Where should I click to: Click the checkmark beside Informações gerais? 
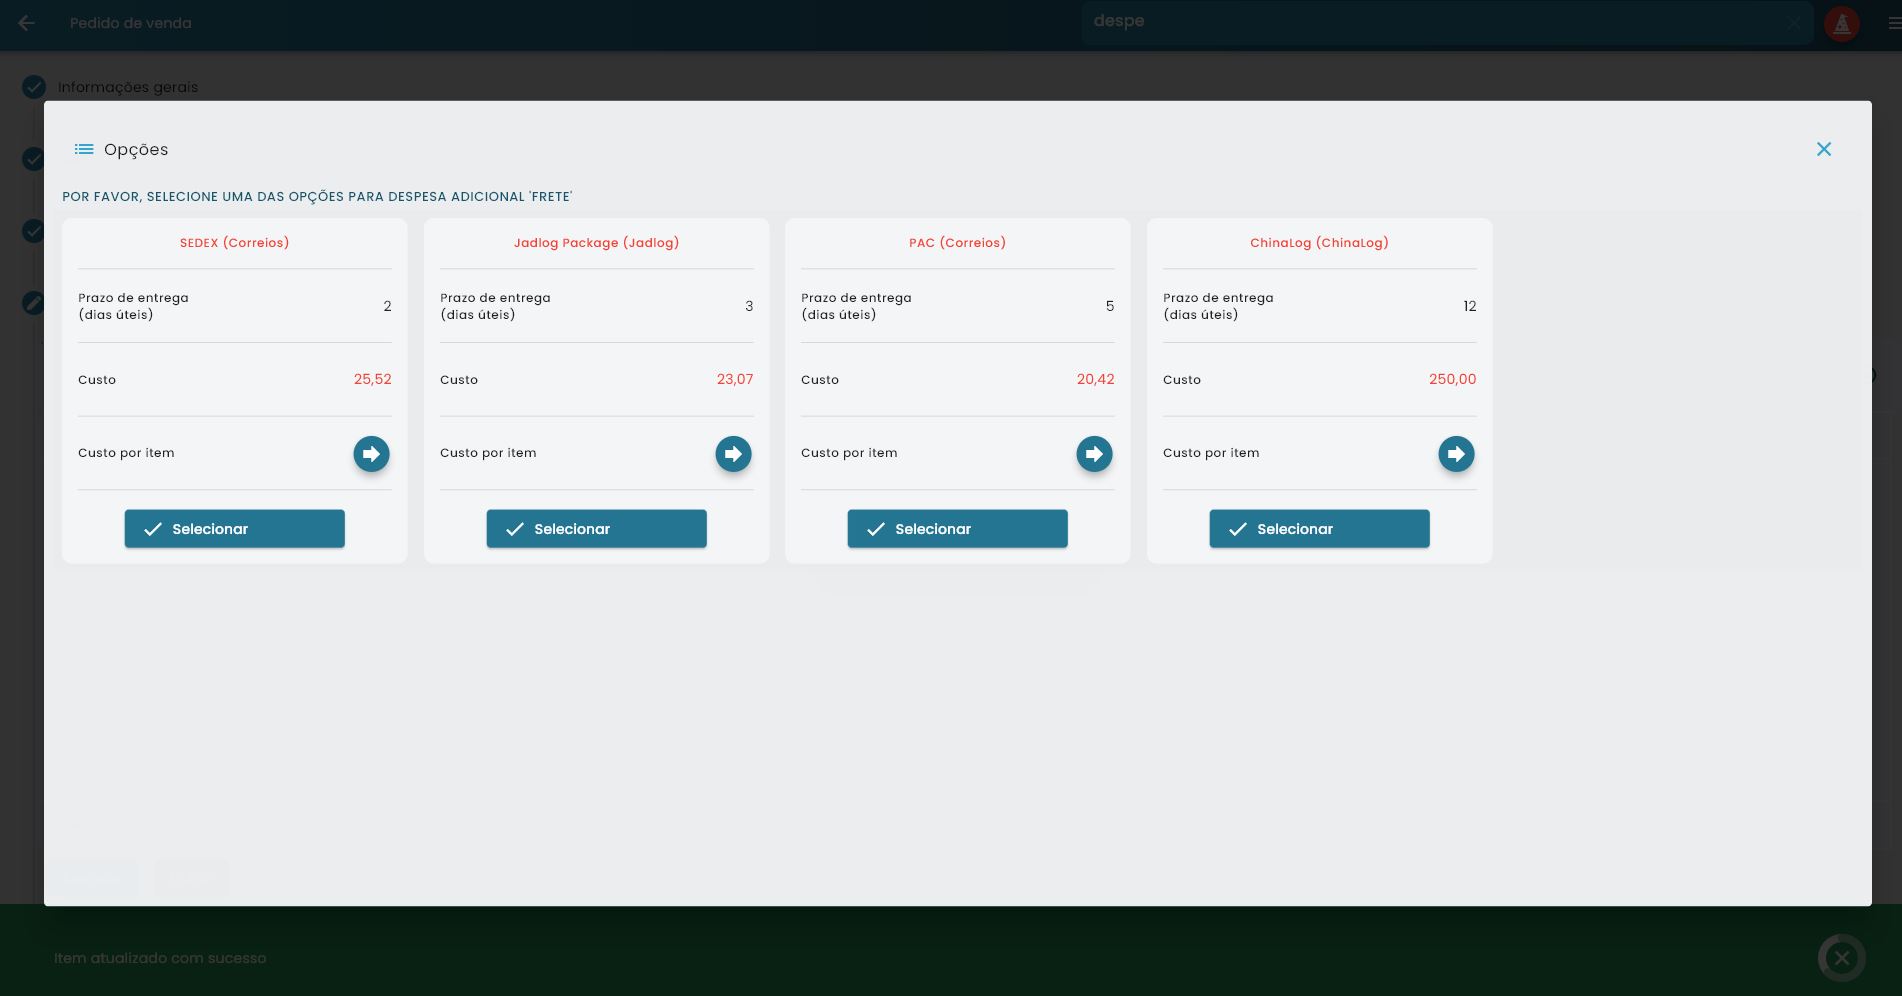pos(33,87)
